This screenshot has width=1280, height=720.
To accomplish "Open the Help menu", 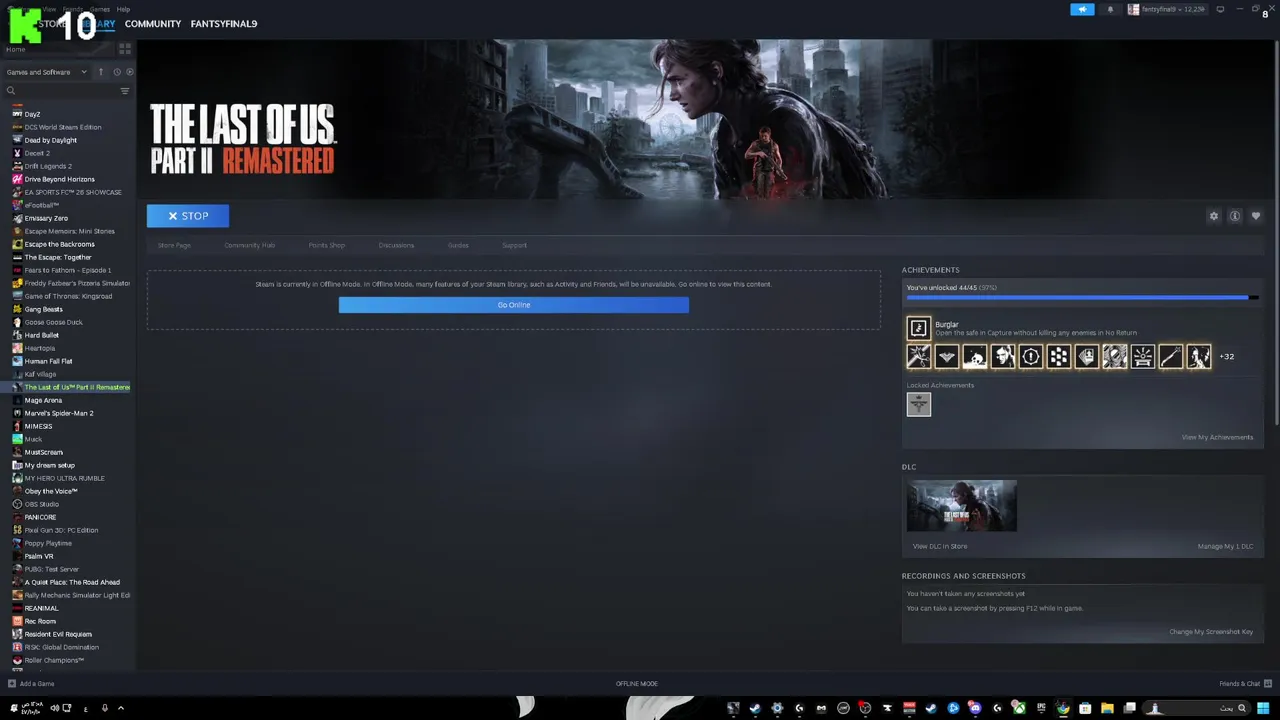I will (x=123, y=9).
